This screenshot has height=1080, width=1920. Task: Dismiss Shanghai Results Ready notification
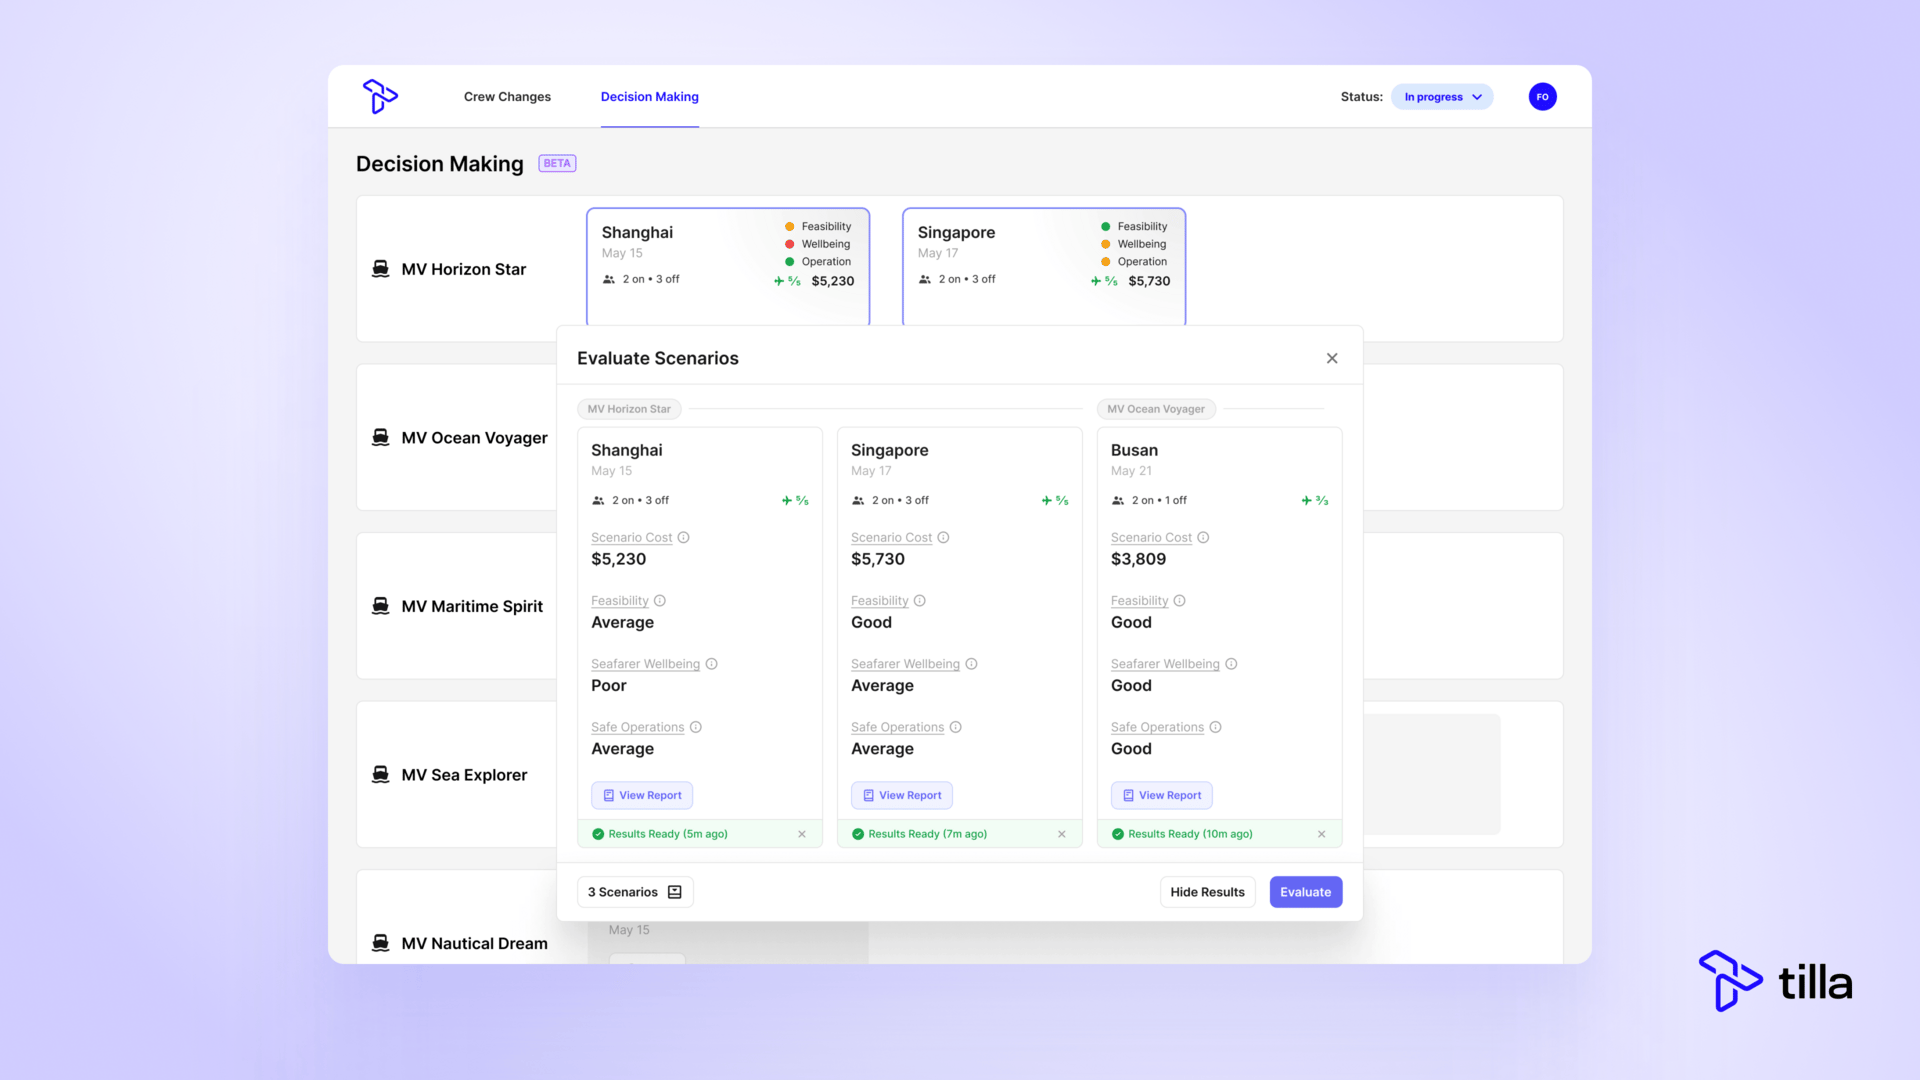click(802, 834)
